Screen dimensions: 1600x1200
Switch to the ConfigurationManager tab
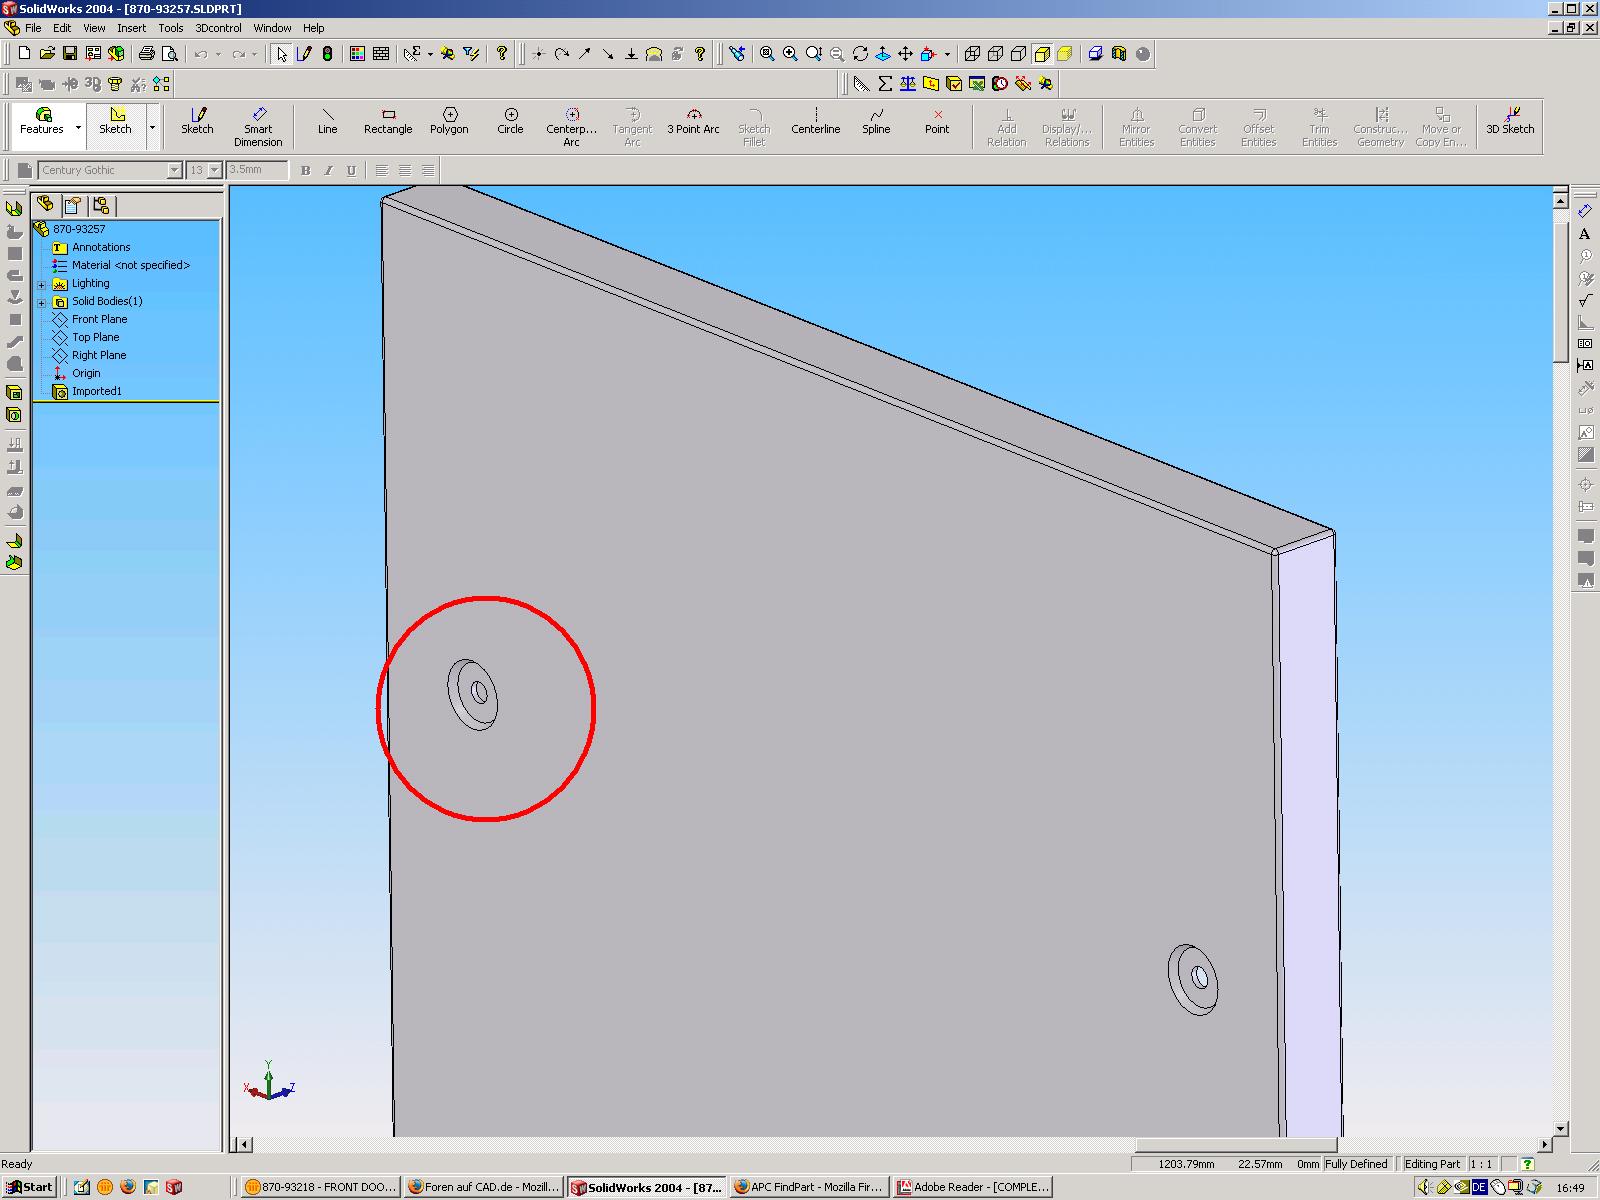(x=101, y=206)
